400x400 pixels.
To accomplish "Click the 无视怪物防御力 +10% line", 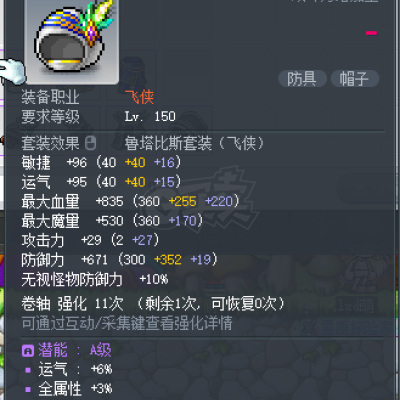I will [95, 279].
